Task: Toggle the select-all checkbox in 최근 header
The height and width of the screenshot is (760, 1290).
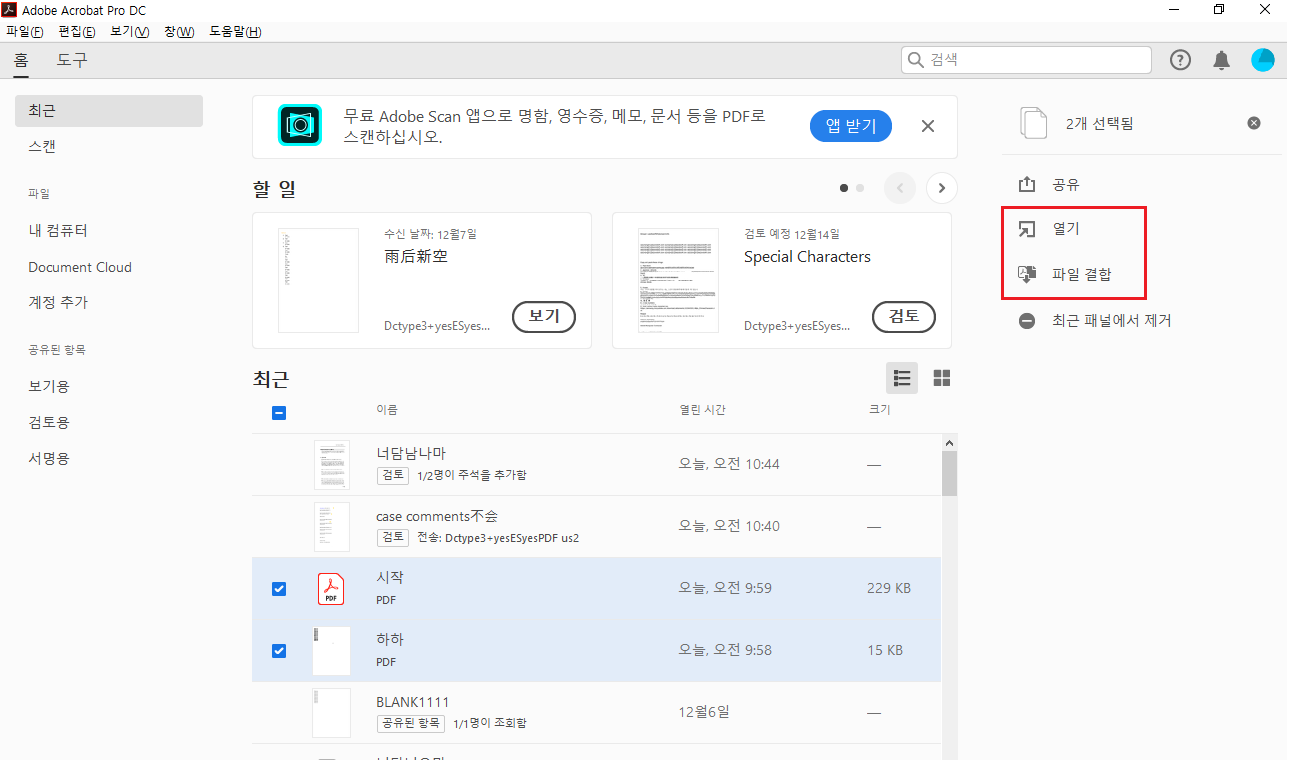Action: tap(279, 412)
